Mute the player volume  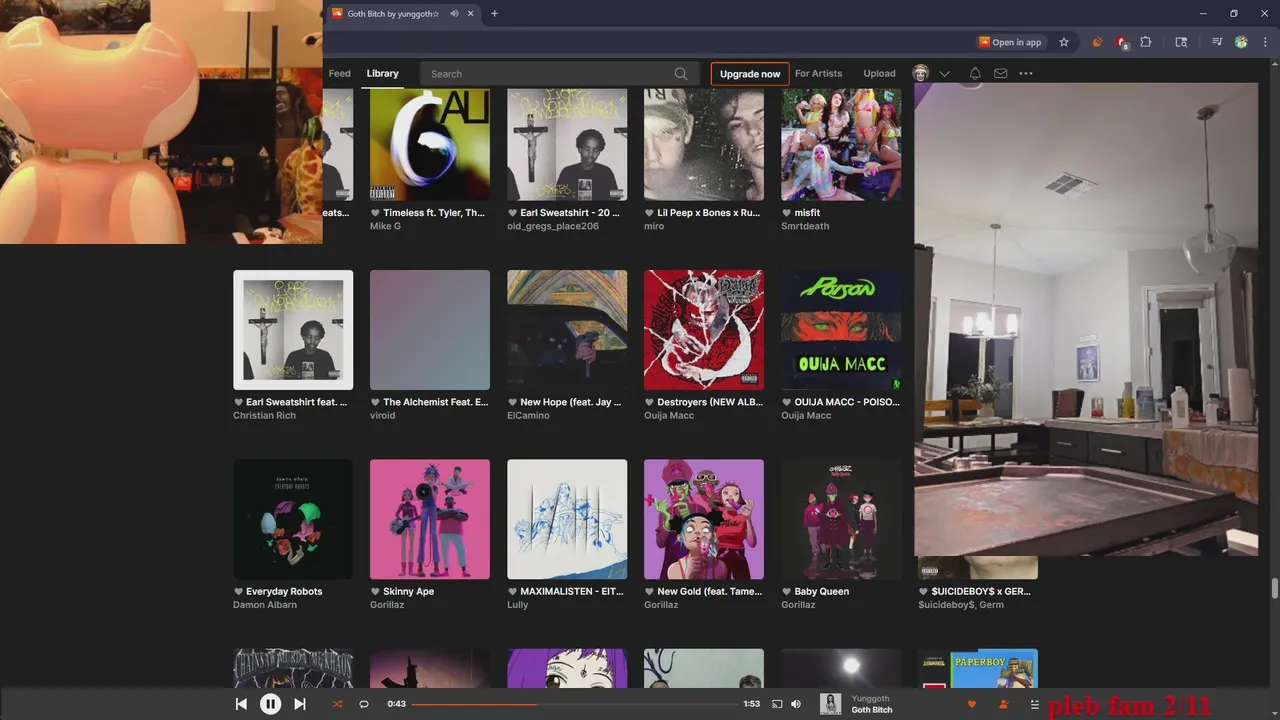796,704
